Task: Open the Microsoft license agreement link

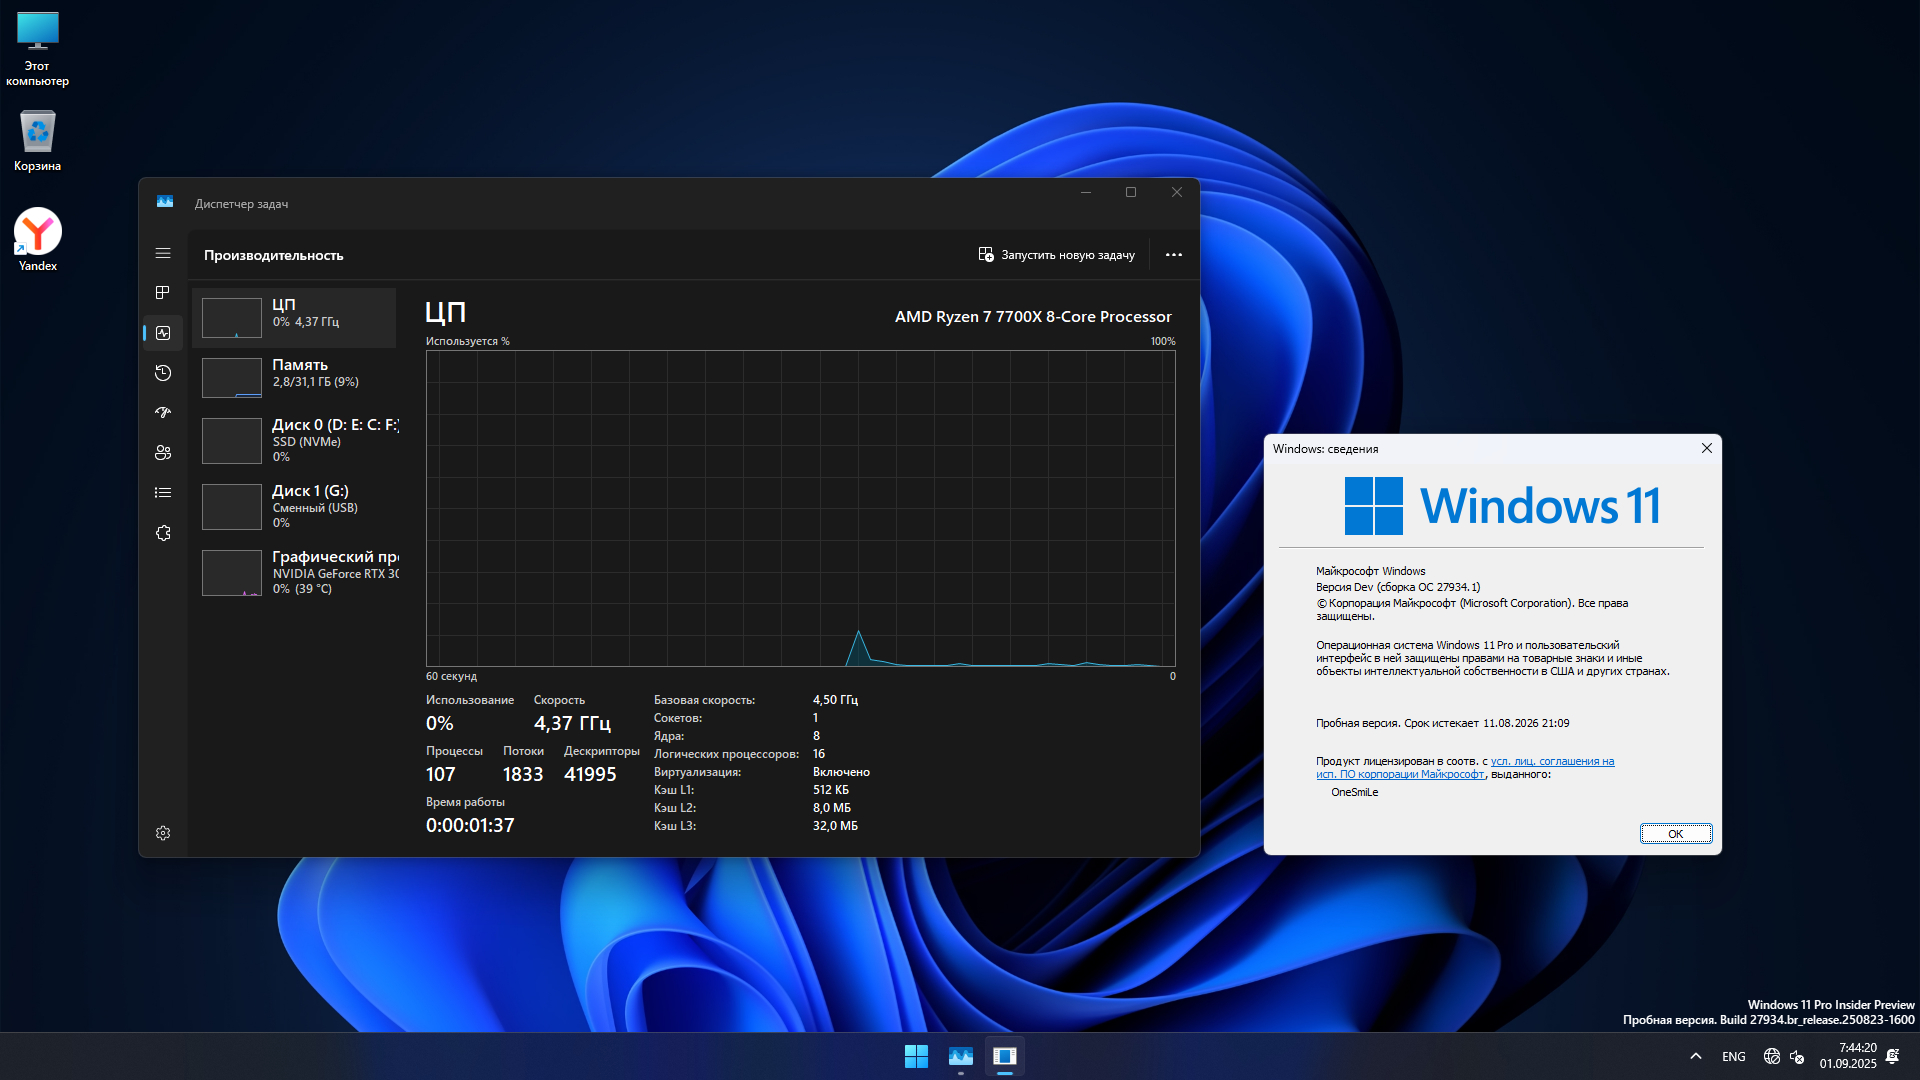Action: coord(1550,761)
